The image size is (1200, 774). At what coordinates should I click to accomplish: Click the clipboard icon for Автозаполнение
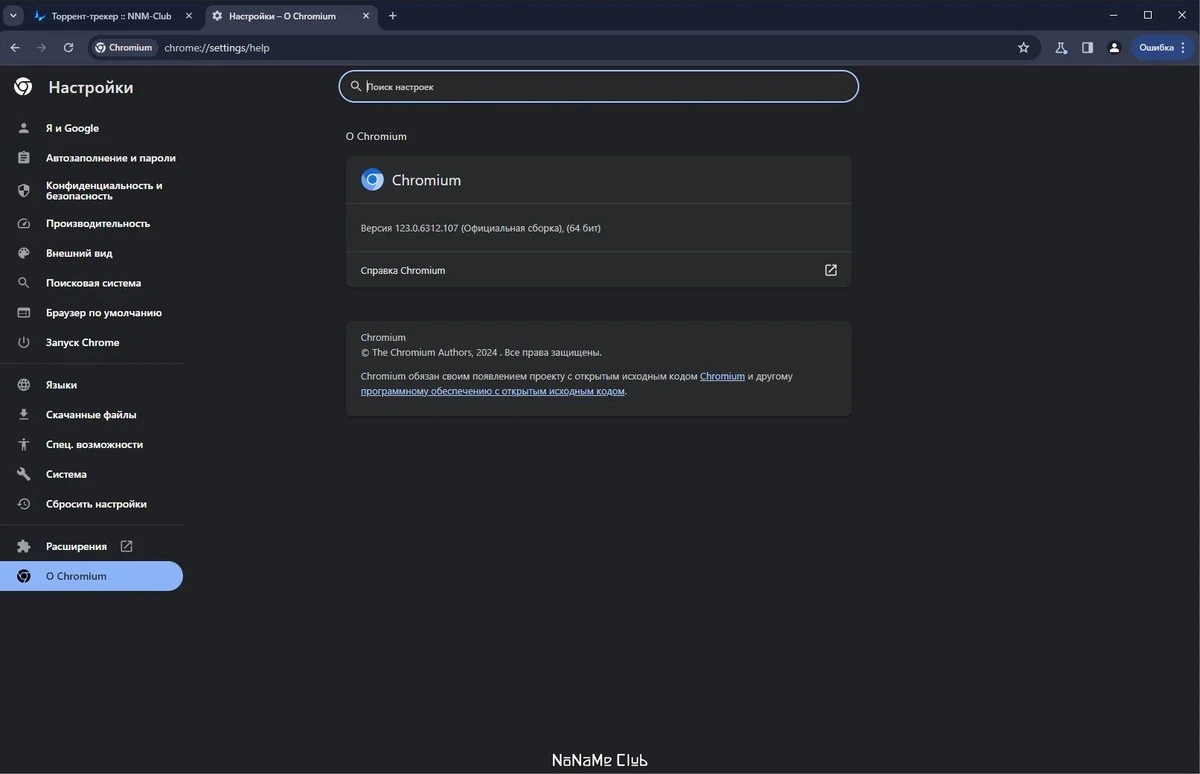pos(24,158)
